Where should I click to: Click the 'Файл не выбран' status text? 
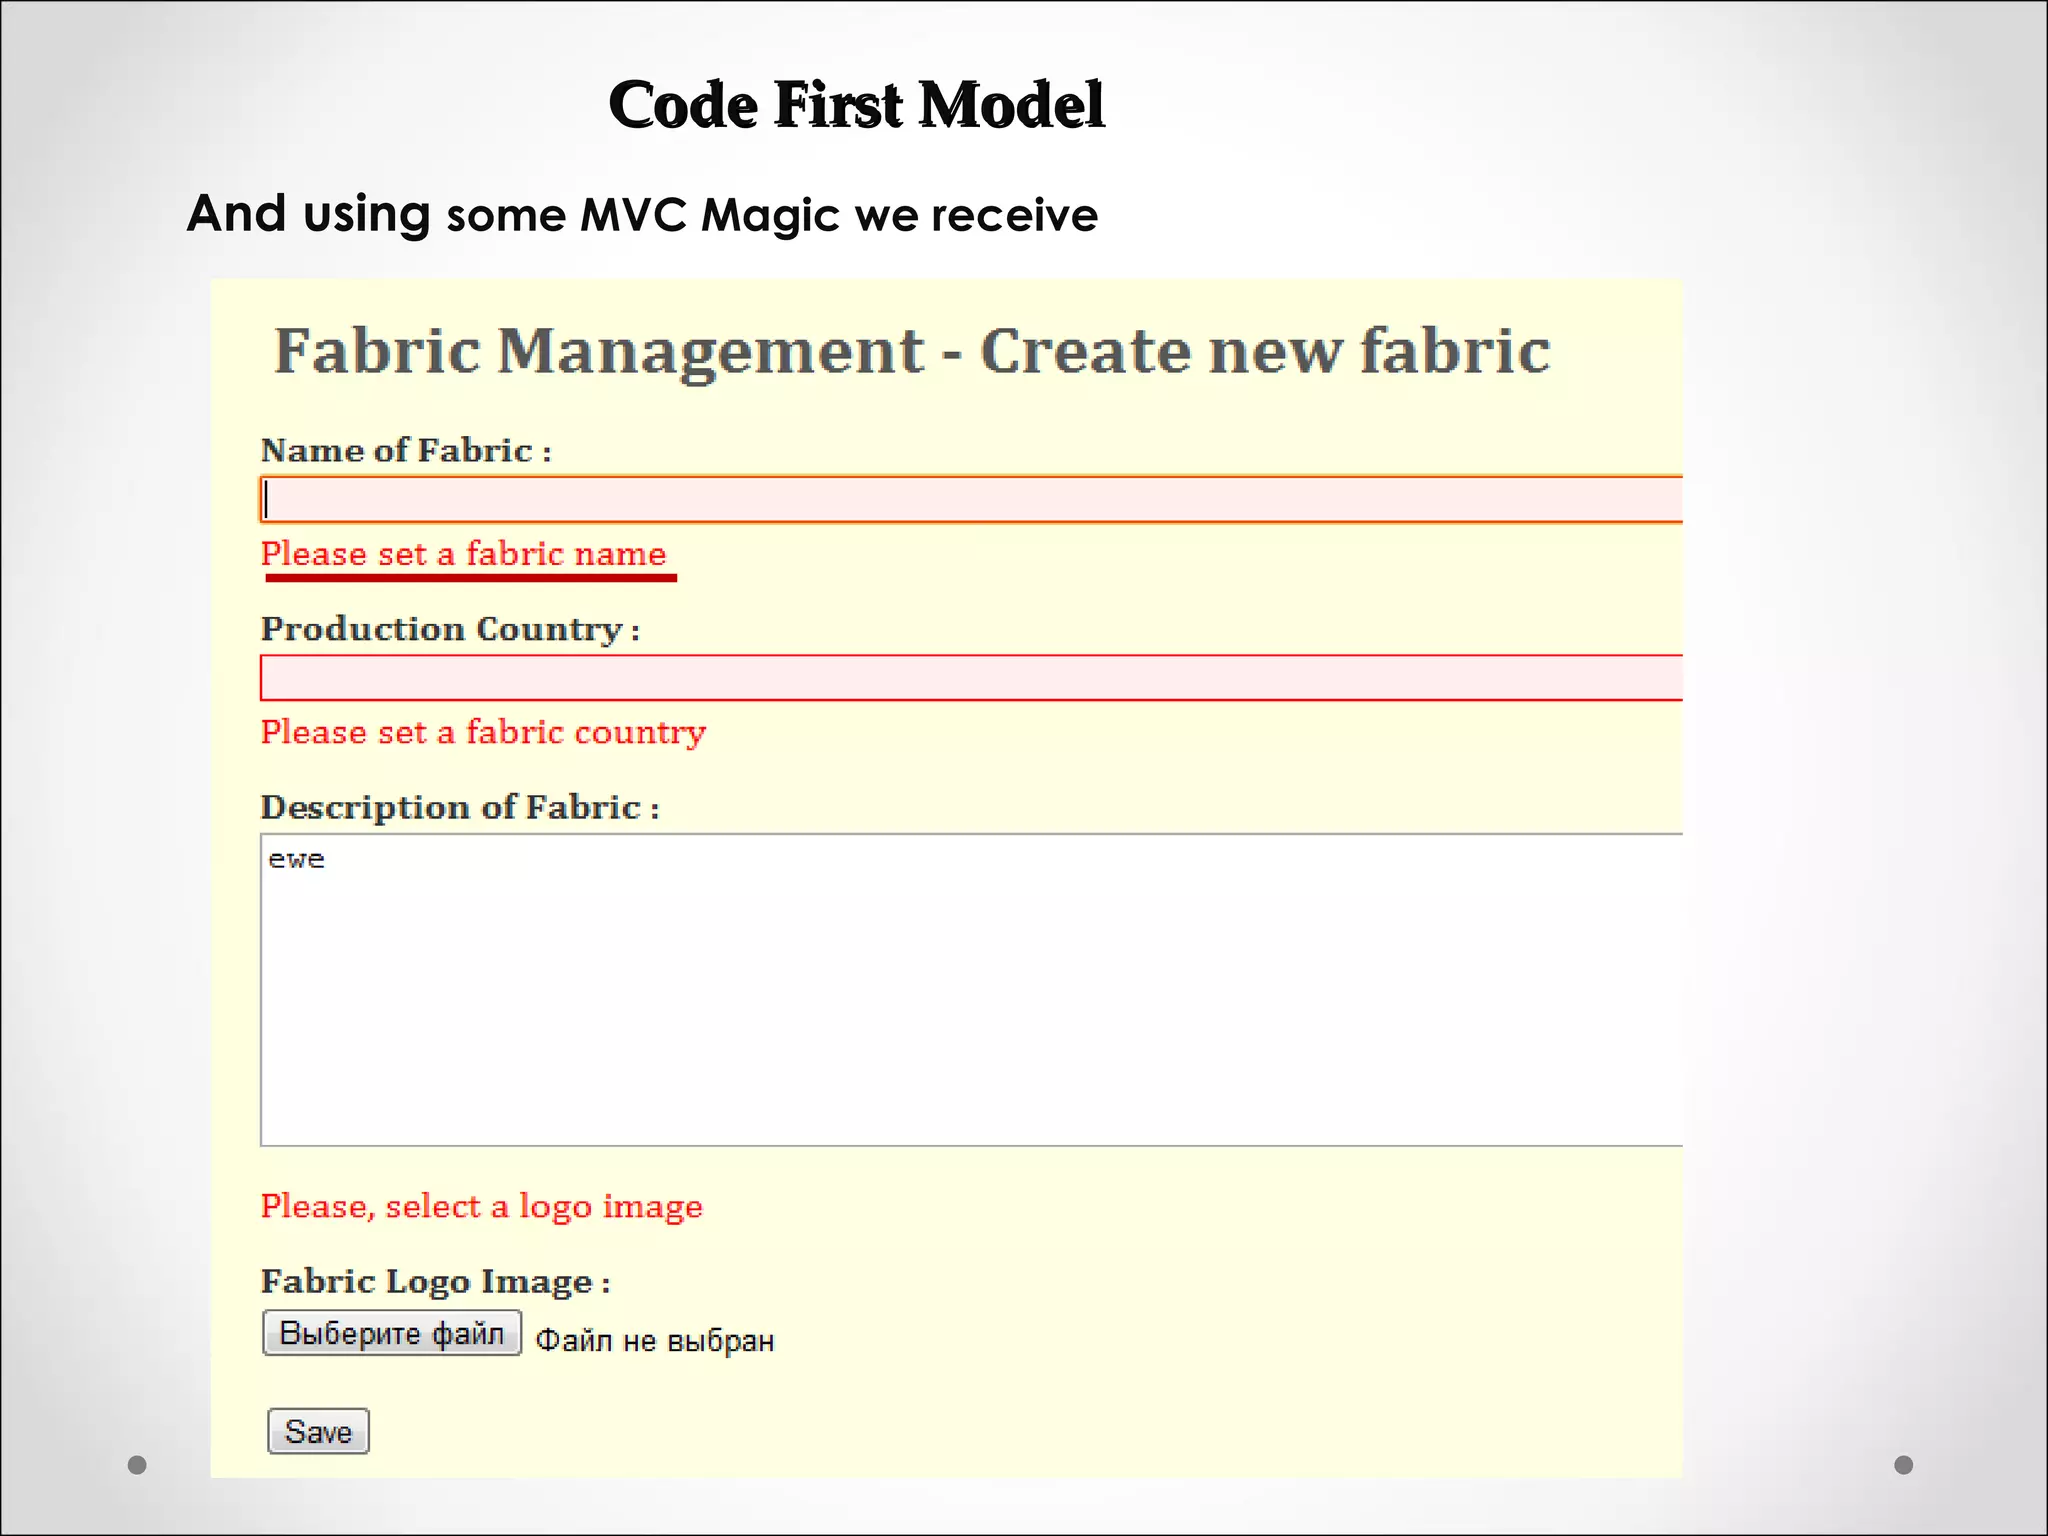click(x=655, y=1341)
